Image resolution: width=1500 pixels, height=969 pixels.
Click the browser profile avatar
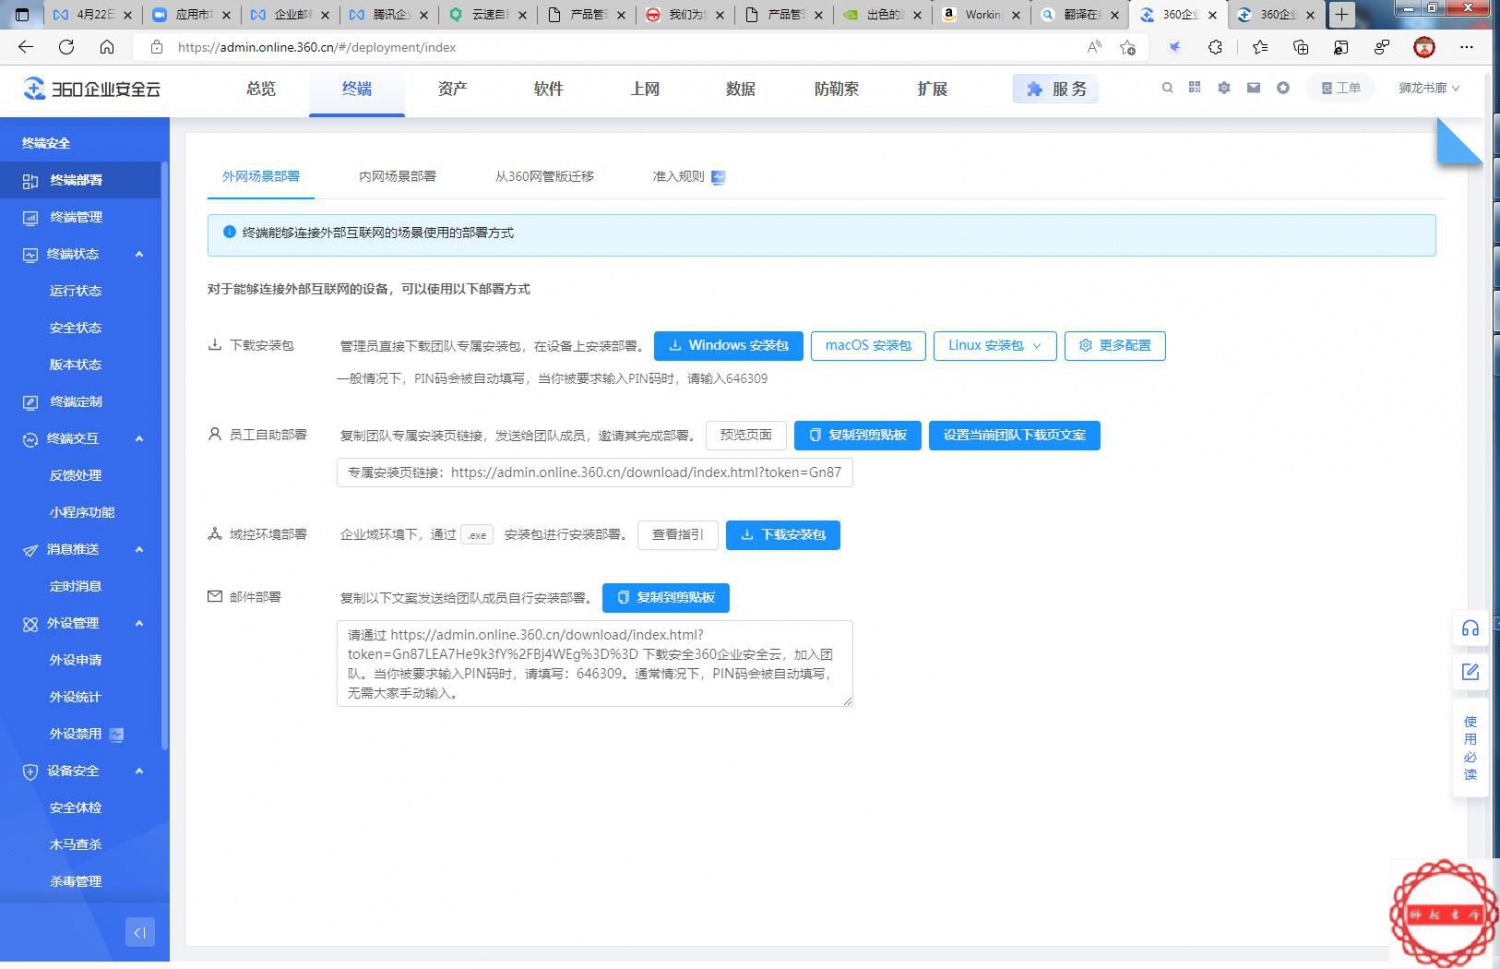point(1424,47)
